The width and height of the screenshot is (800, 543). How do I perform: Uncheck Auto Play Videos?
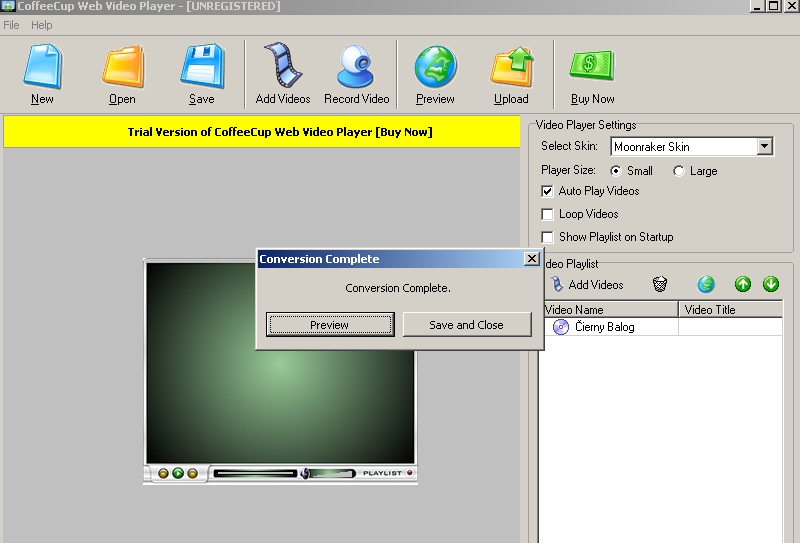pos(547,191)
